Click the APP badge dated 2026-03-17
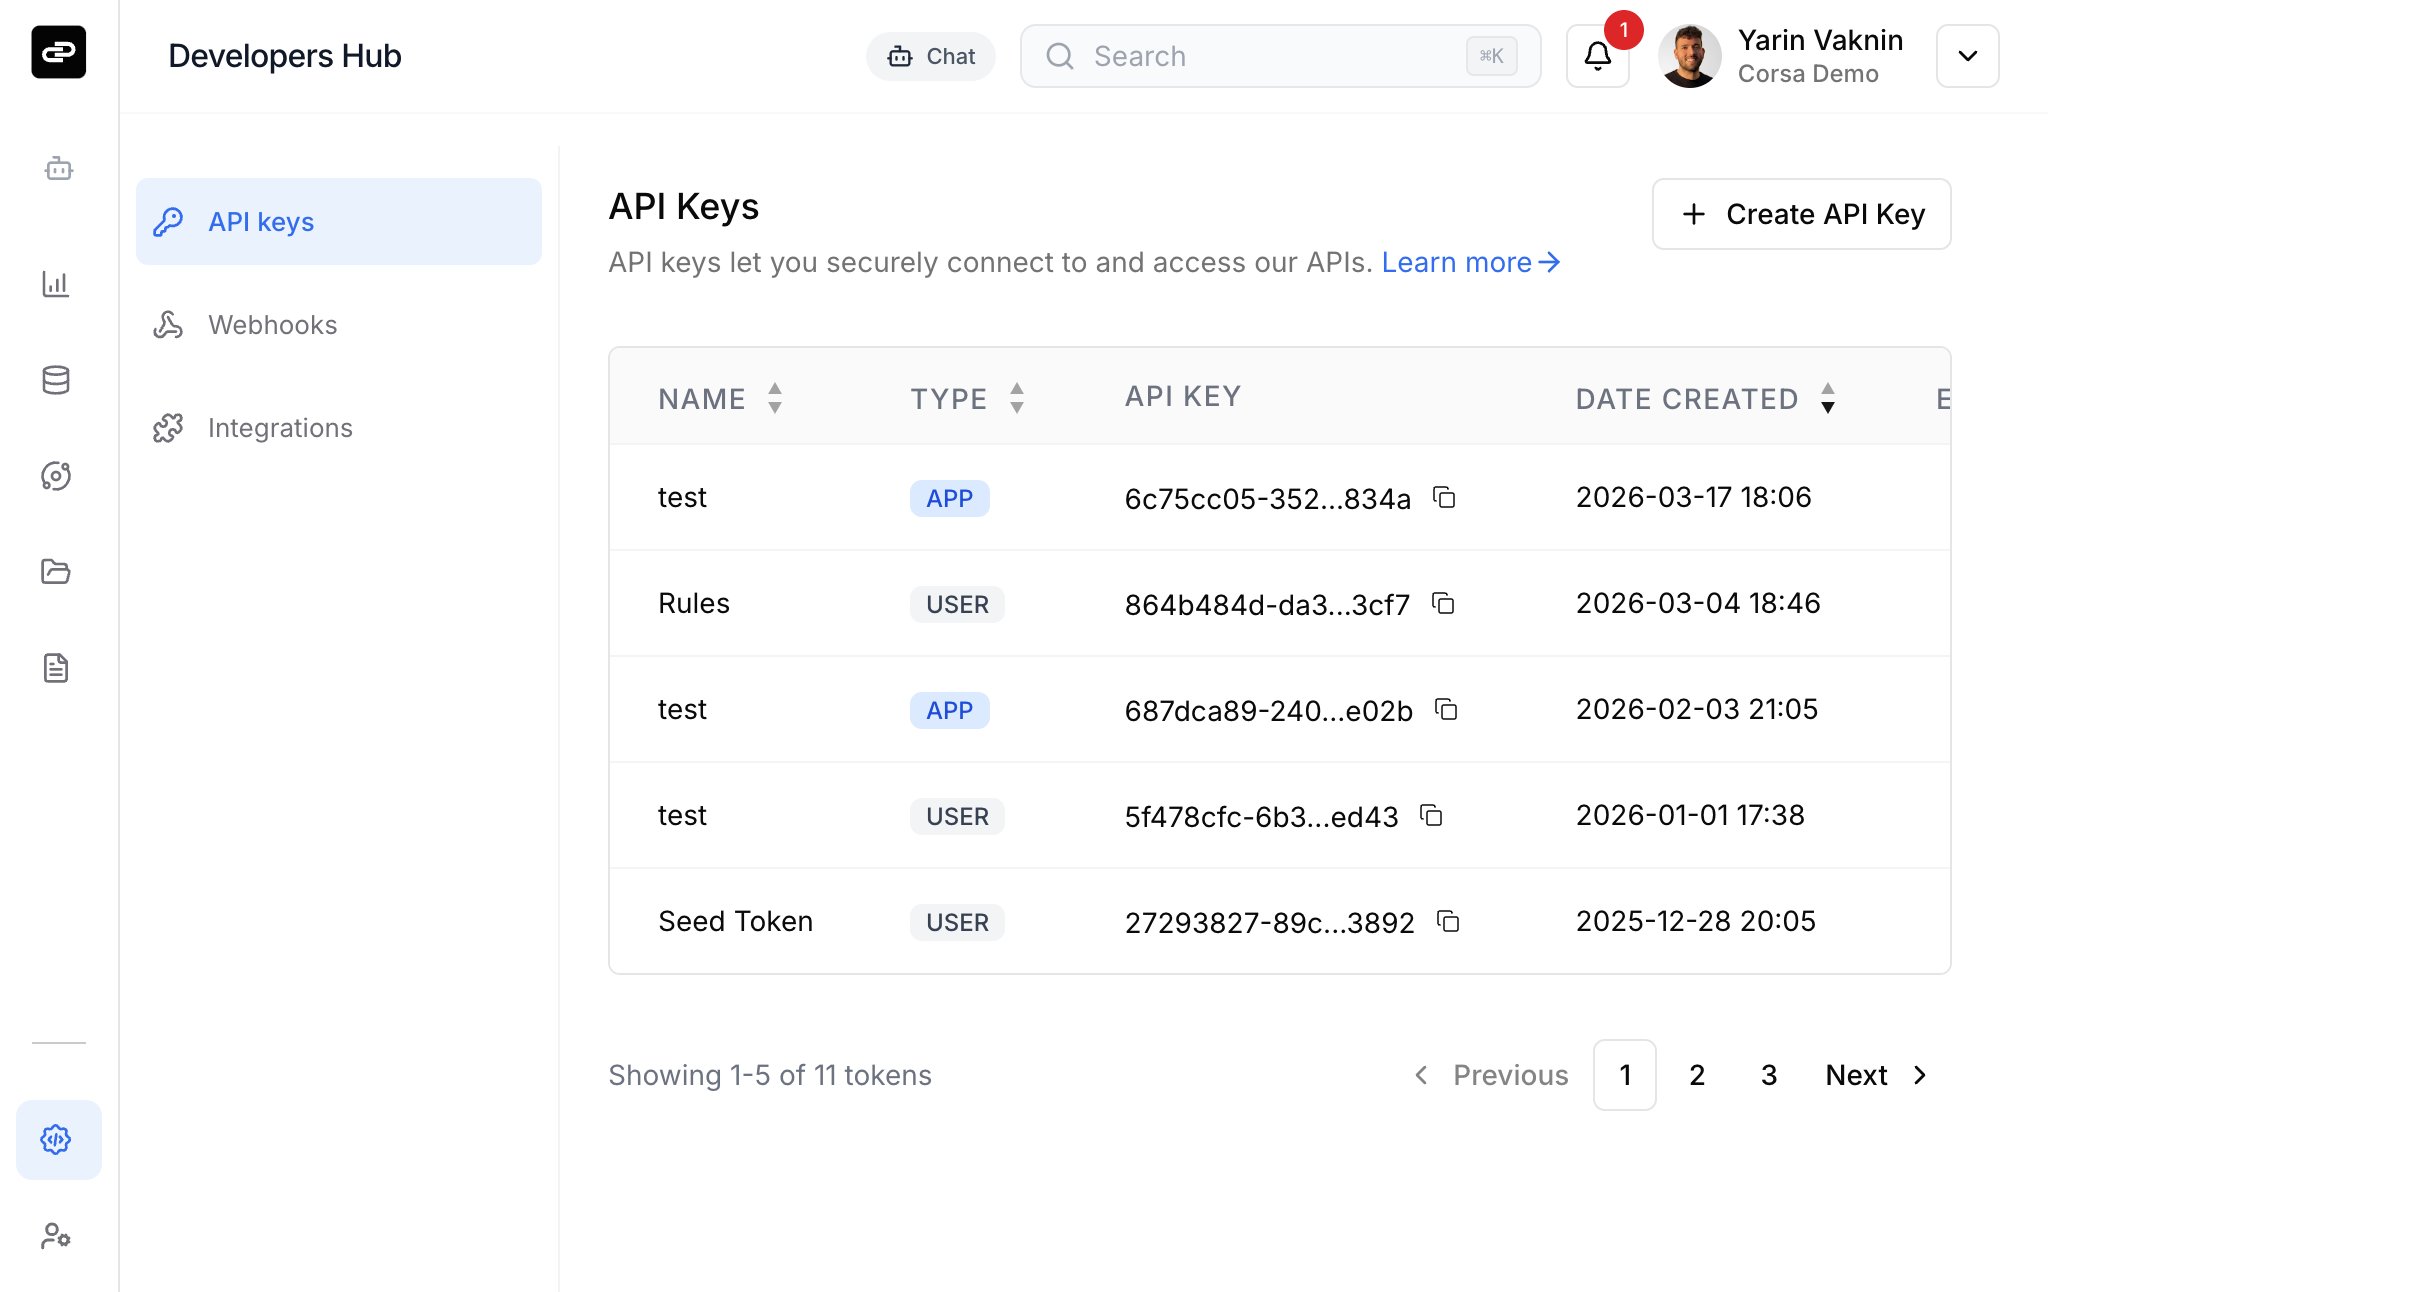The width and height of the screenshot is (2428, 1292). pyautogui.click(x=949, y=498)
